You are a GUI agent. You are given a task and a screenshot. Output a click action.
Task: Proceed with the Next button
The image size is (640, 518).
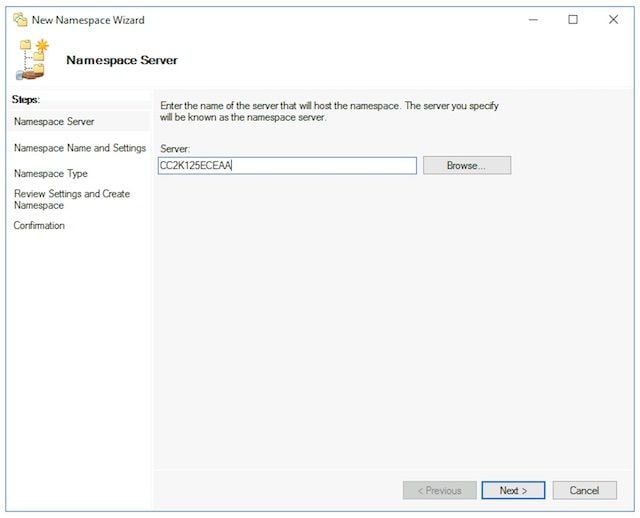[513, 490]
